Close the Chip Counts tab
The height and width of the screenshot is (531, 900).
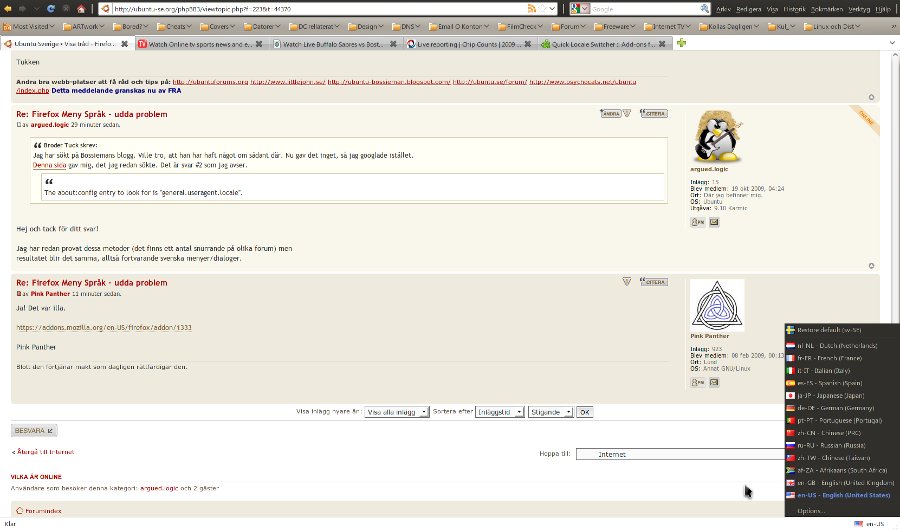pos(527,44)
